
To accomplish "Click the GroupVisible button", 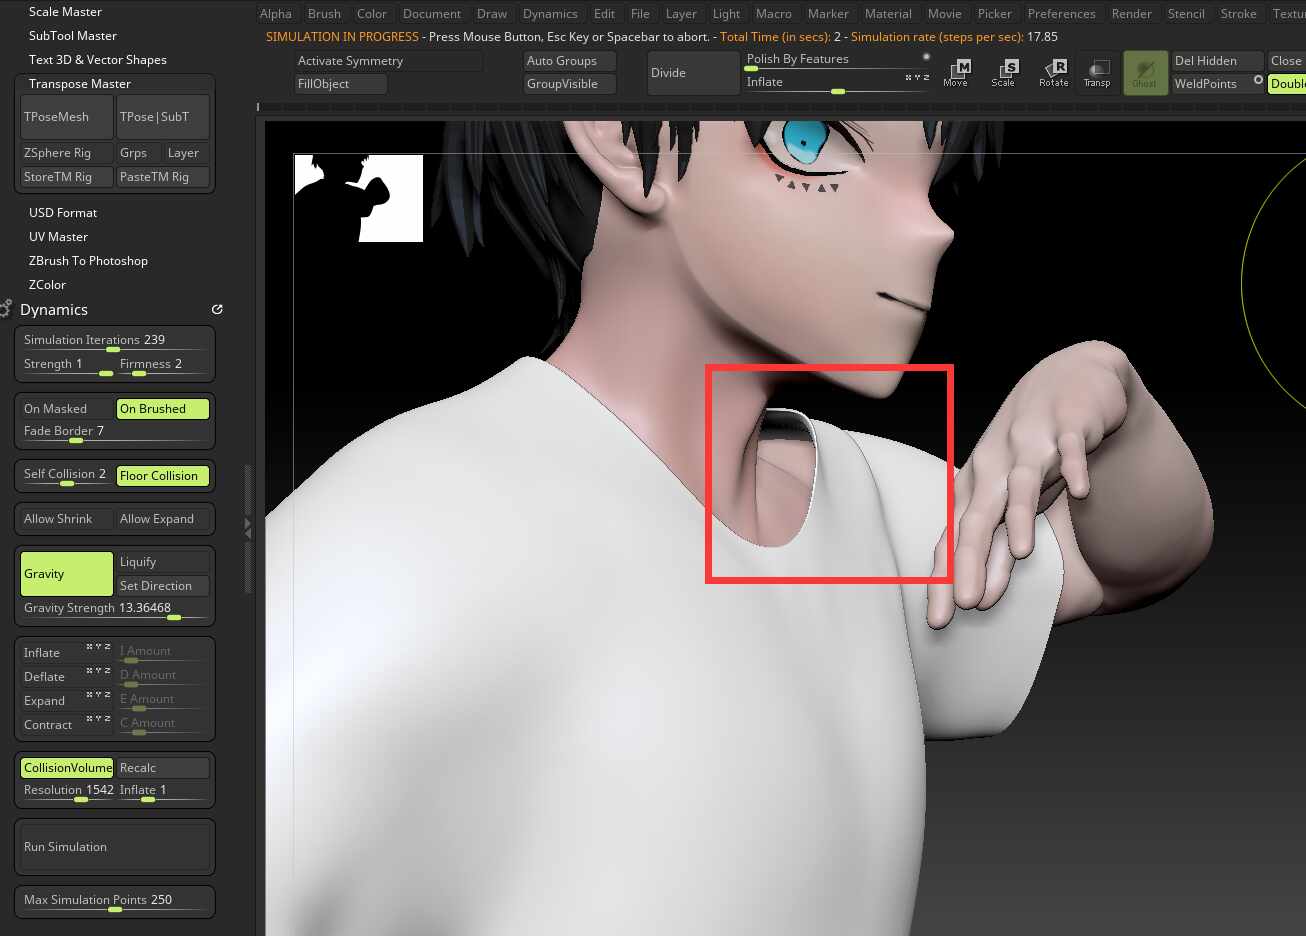I will [x=570, y=83].
